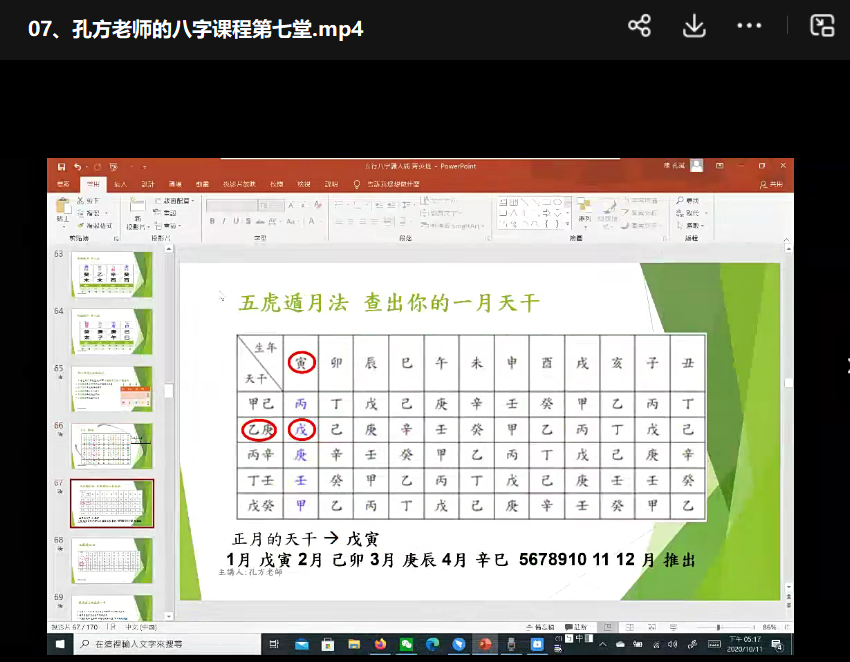Click the PowerPoint icon in the taskbar
The width and height of the screenshot is (850, 662).
(485, 644)
